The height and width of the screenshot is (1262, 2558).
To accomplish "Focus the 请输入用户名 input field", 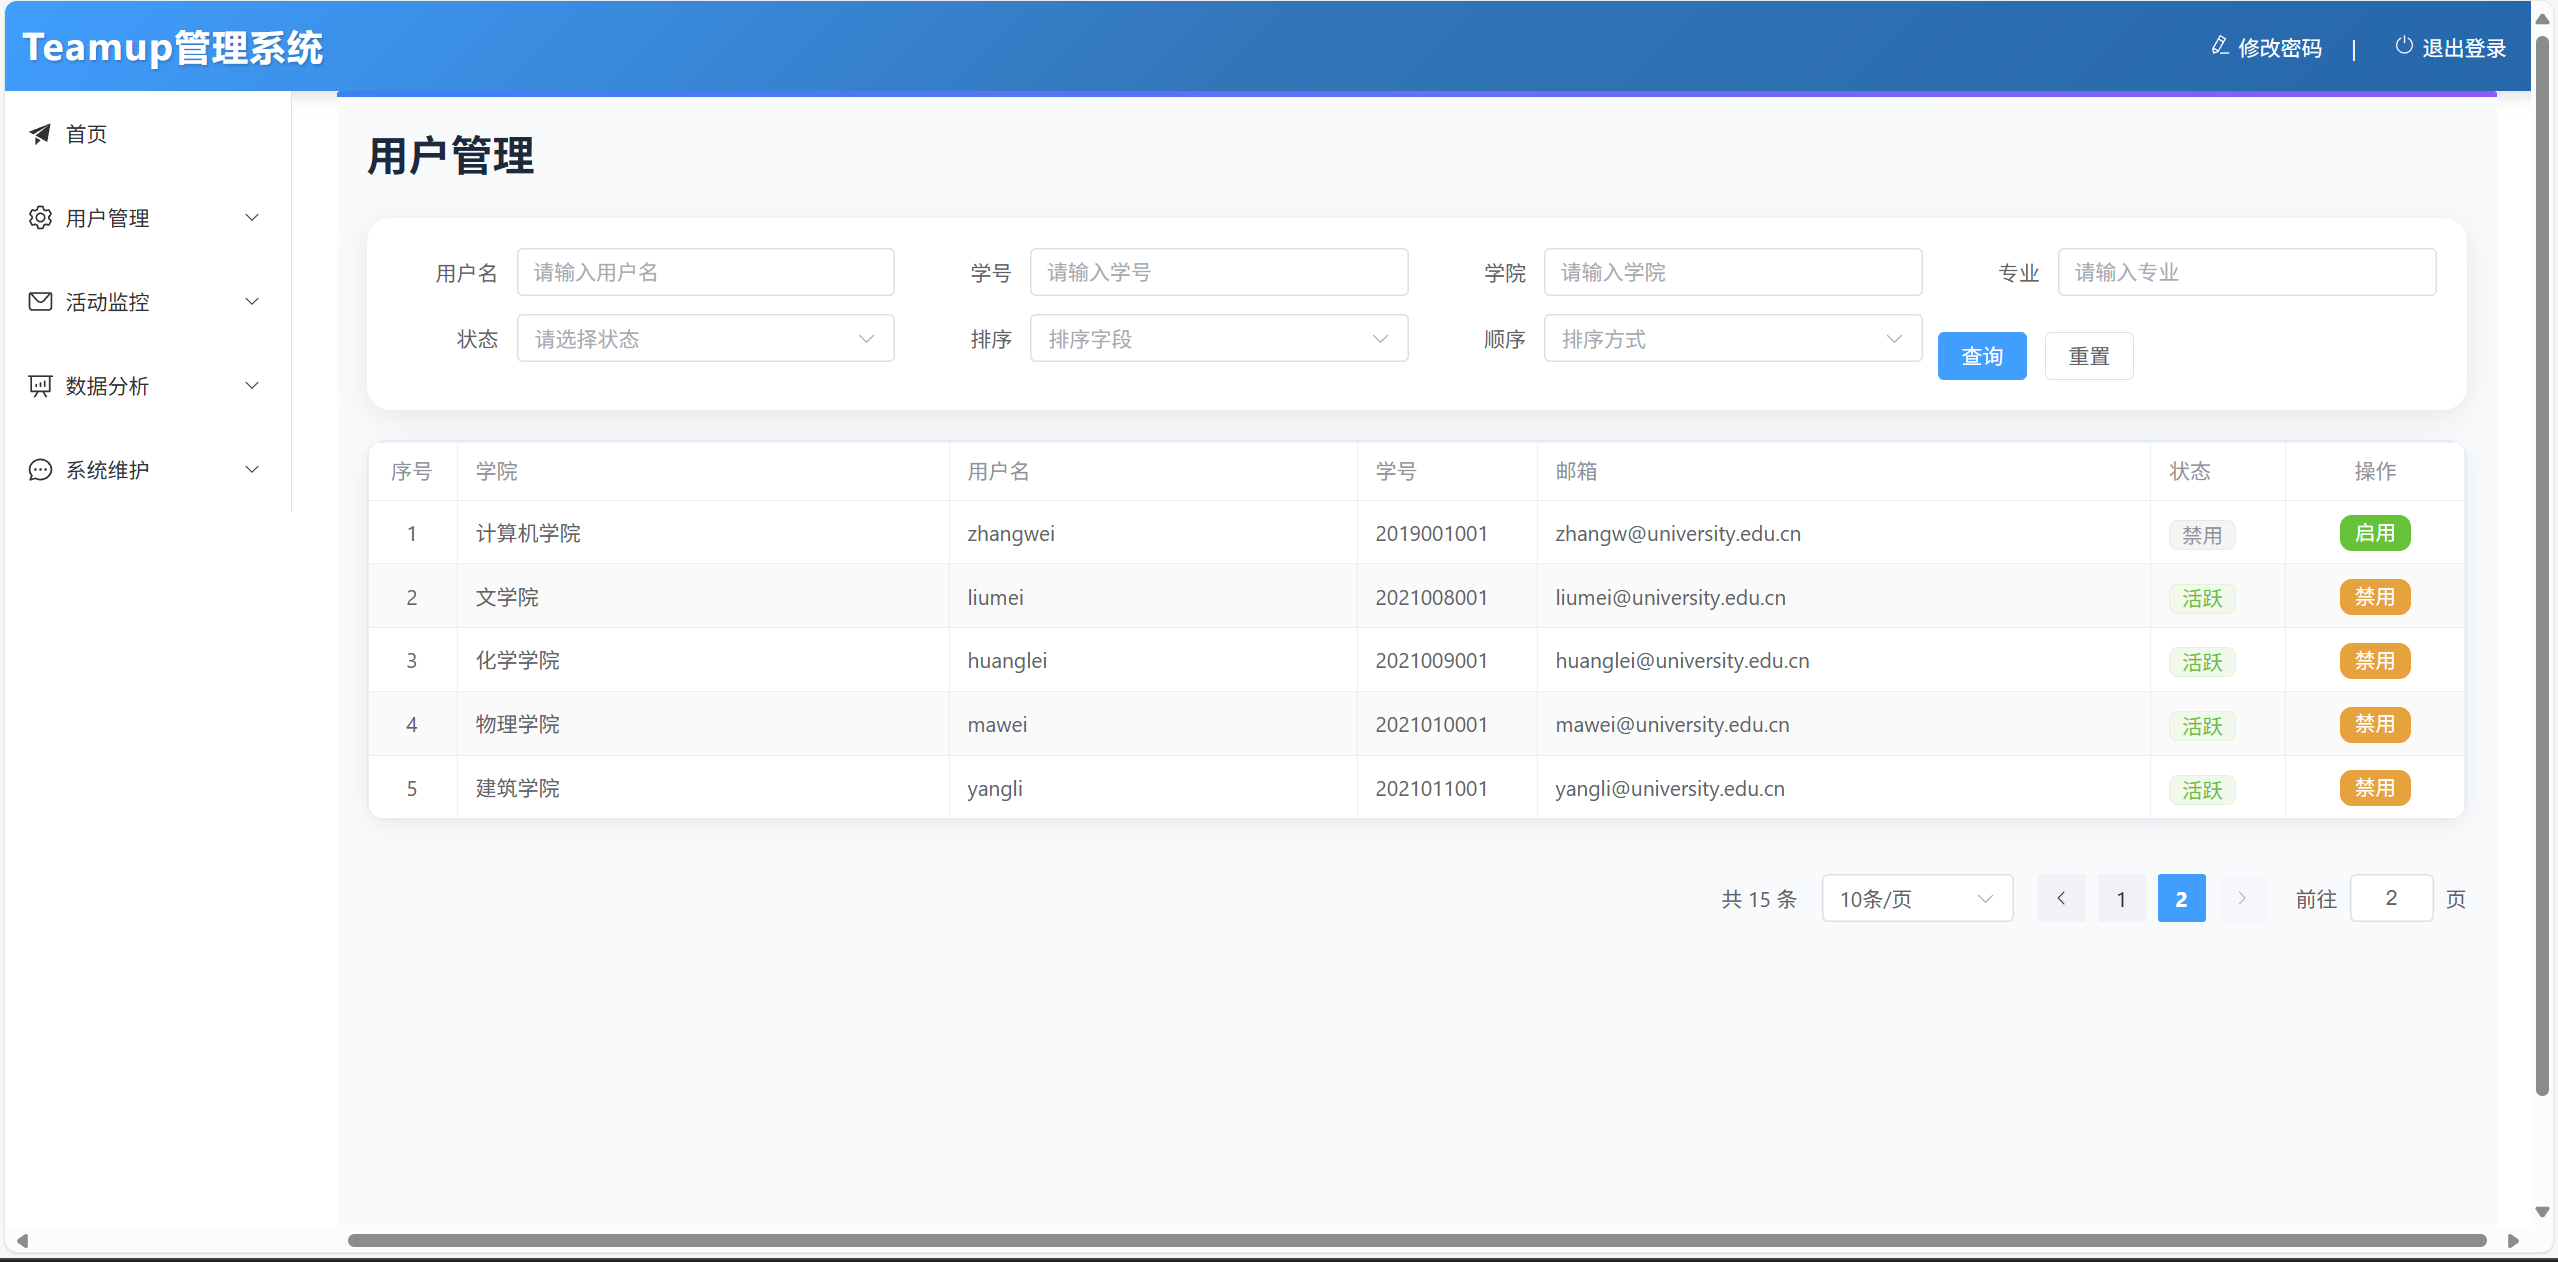I will 705,272.
